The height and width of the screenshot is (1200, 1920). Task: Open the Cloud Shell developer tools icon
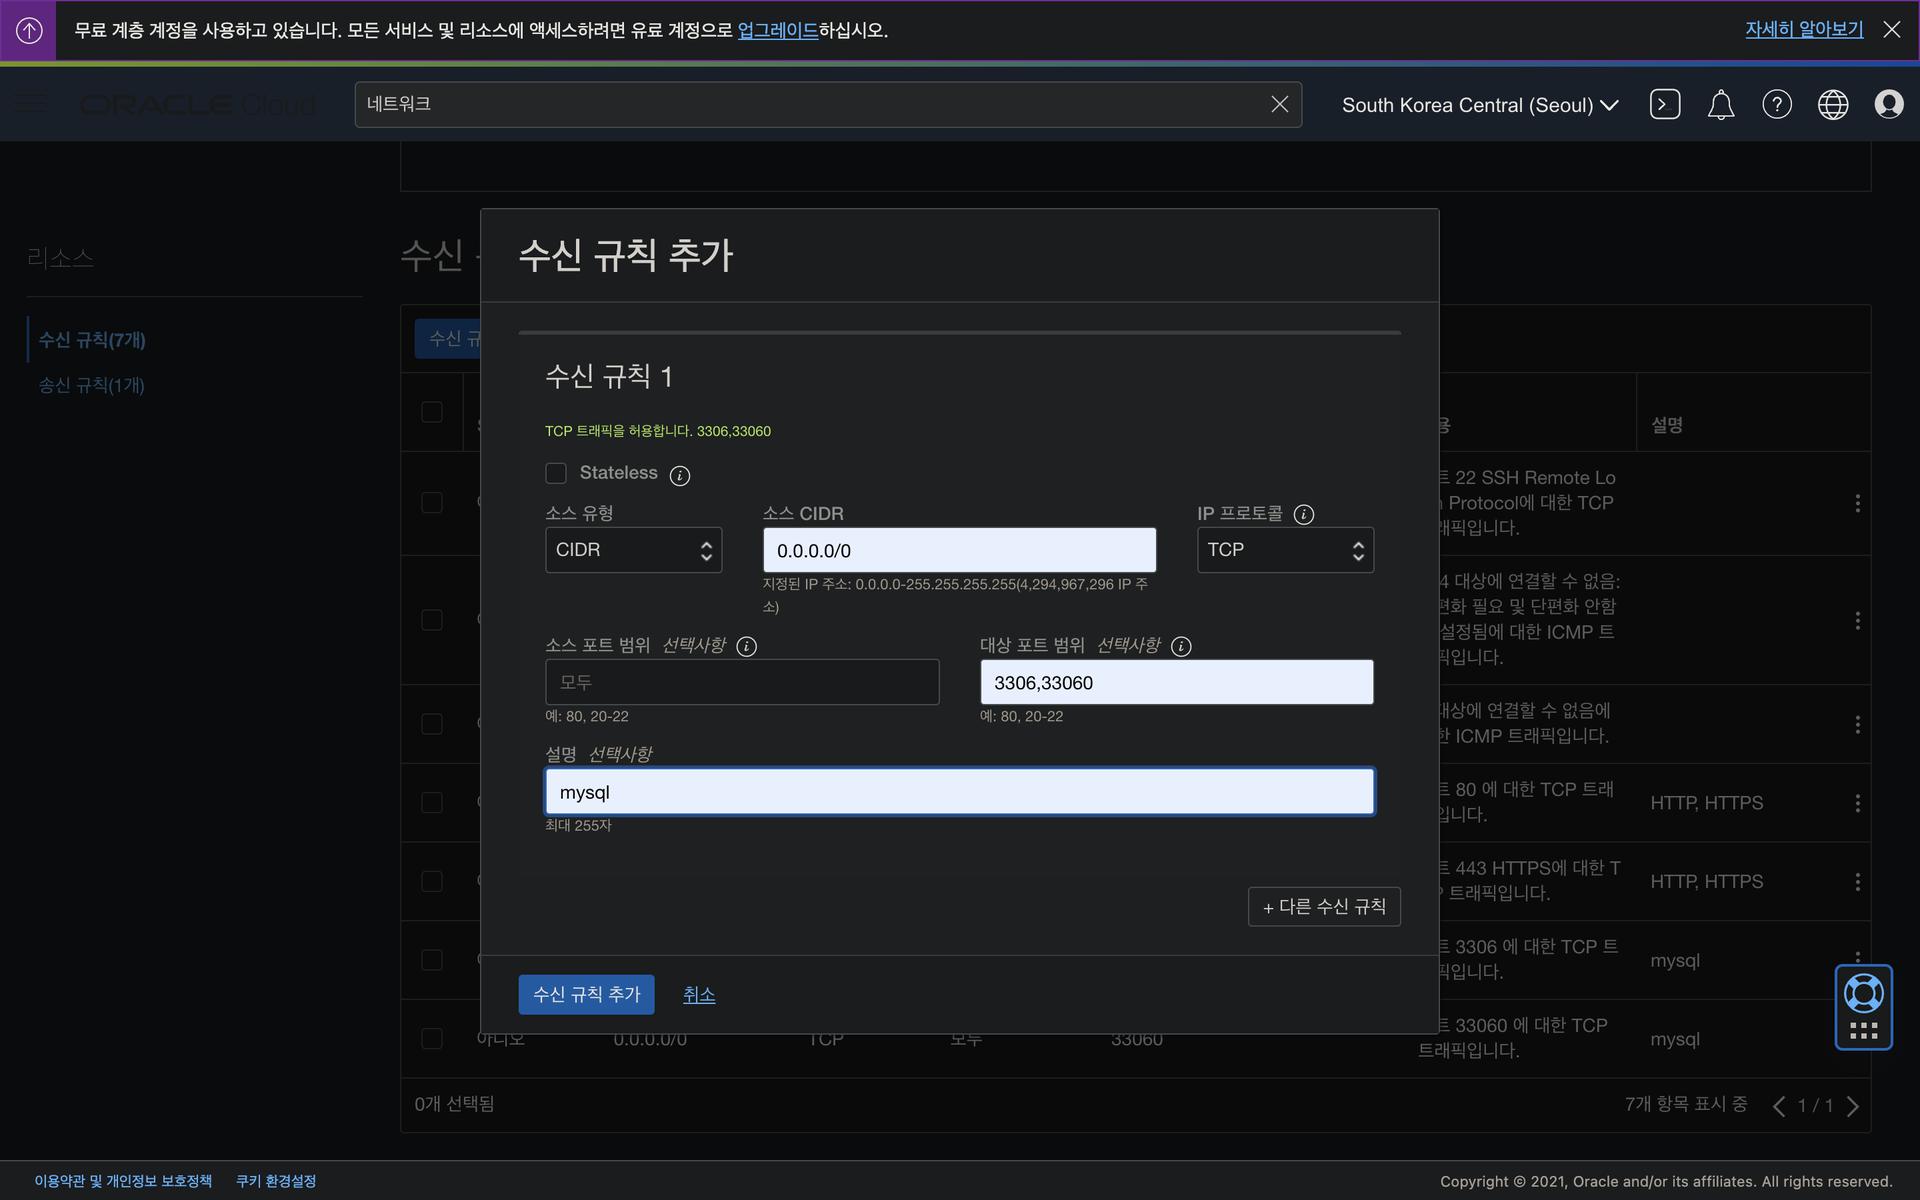point(1664,104)
